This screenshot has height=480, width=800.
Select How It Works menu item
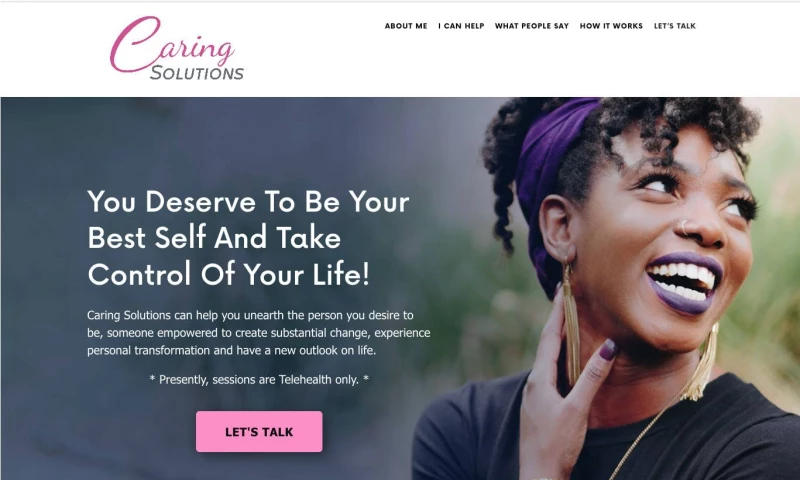[x=611, y=26]
